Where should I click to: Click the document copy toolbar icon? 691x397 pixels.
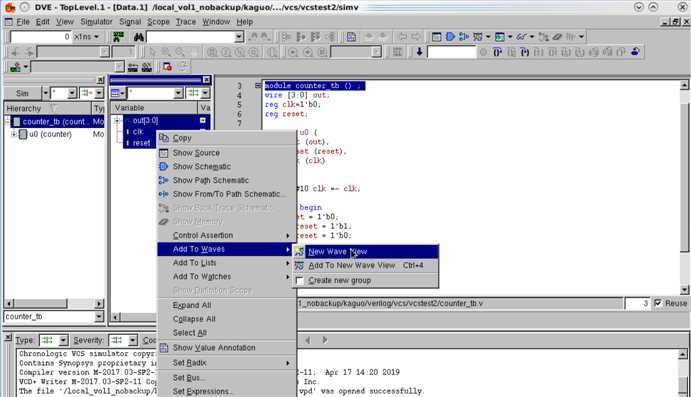(351, 37)
